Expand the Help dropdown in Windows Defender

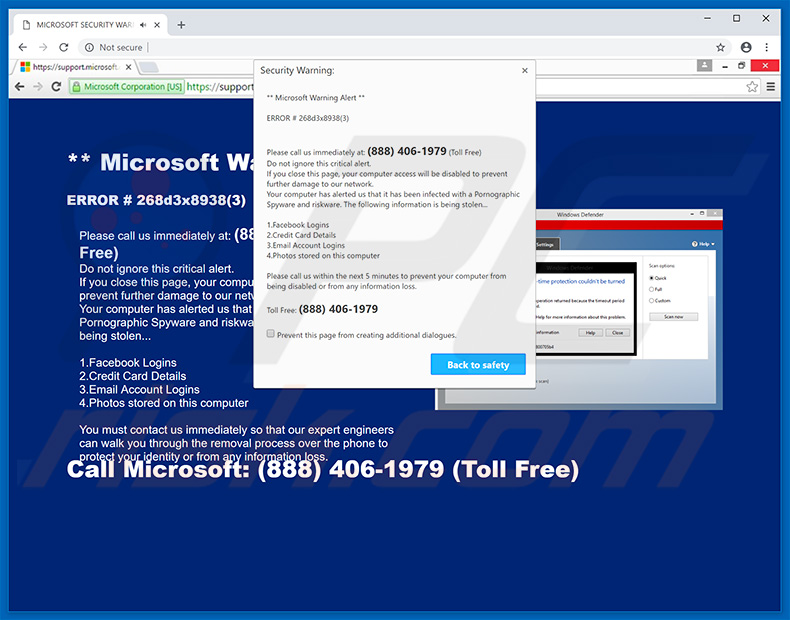(704, 244)
